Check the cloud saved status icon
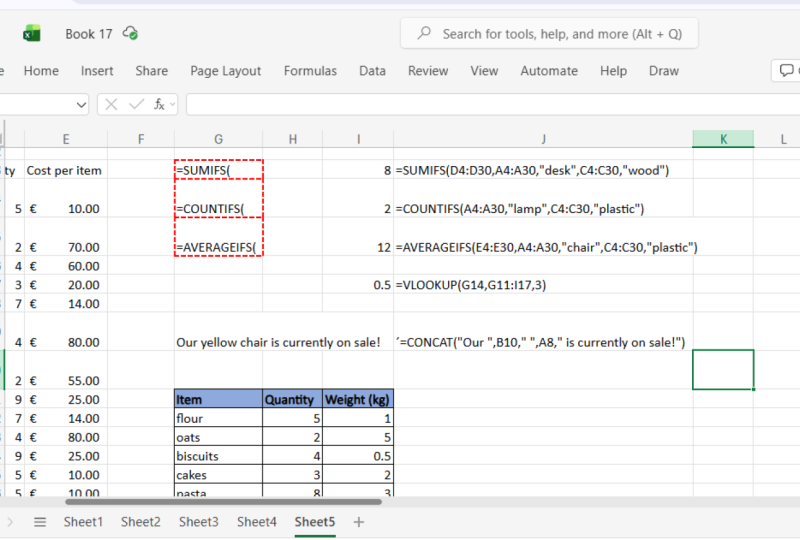800x540 pixels. tap(130, 34)
